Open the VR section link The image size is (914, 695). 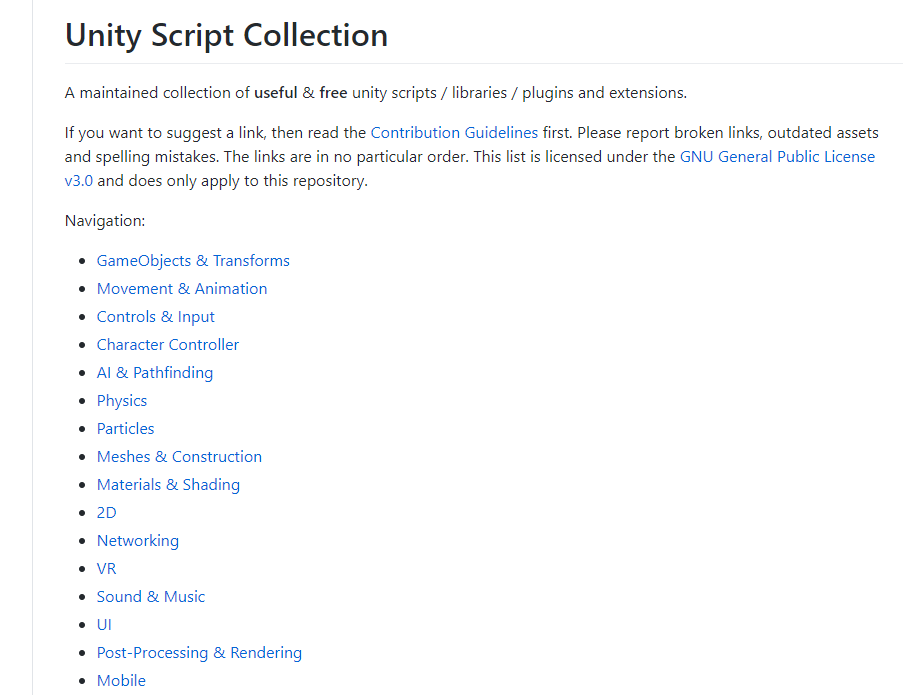107,568
